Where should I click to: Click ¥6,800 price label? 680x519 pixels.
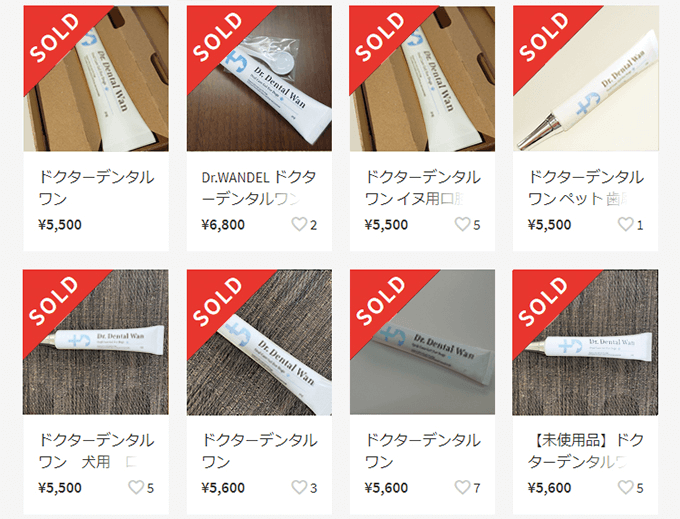[x=223, y=225]
